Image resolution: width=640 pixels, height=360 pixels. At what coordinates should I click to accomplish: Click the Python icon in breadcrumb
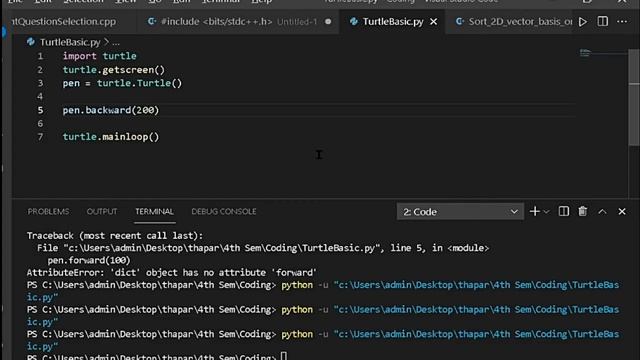pos(31,42)
